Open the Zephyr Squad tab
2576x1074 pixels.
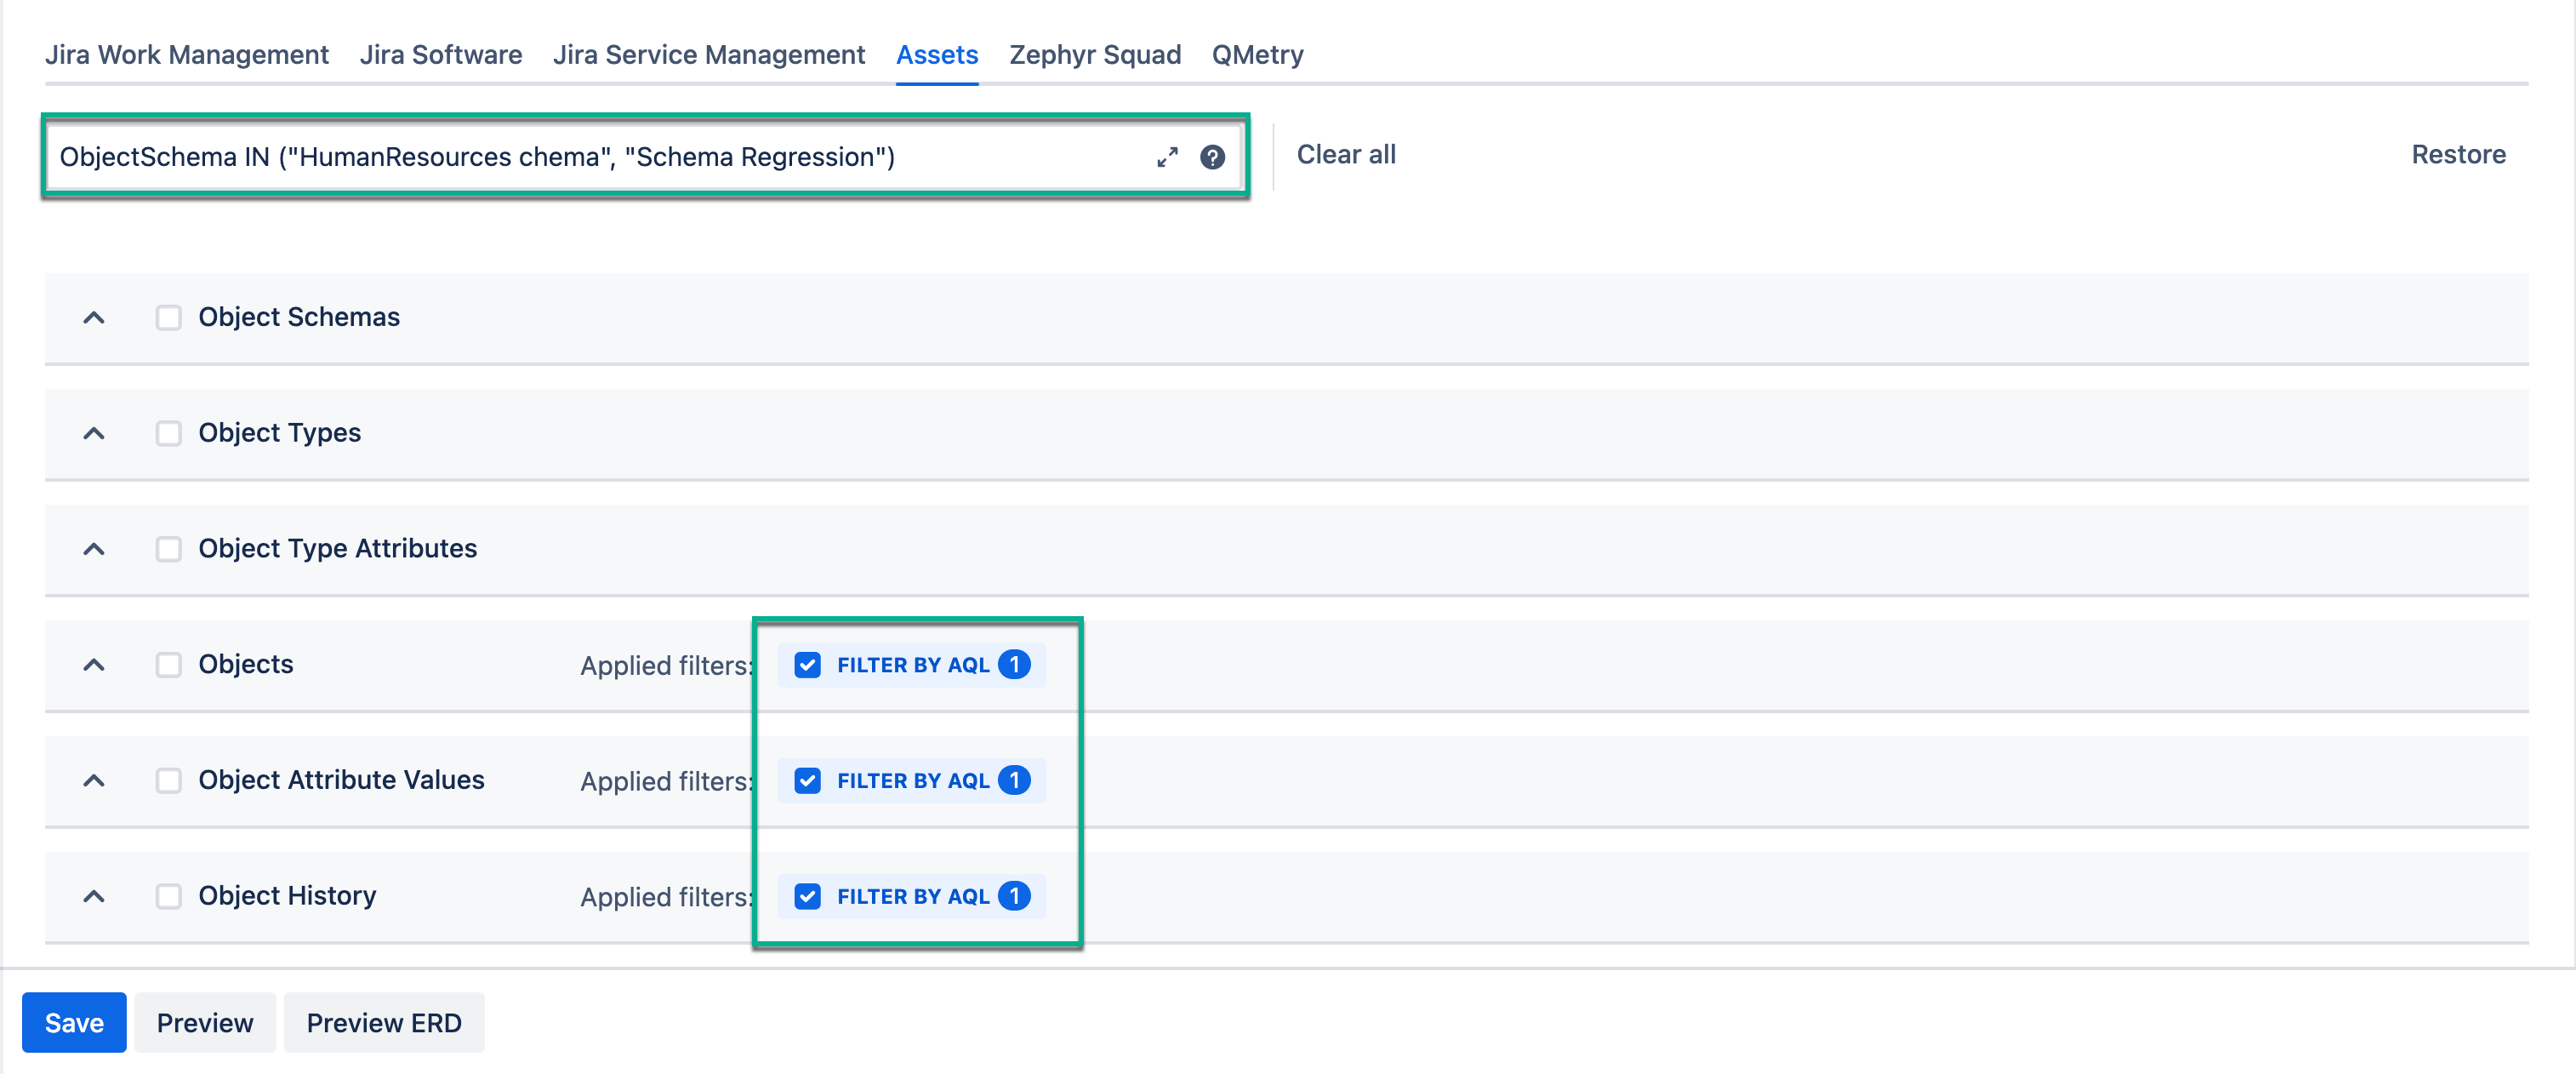[1094, 54]
